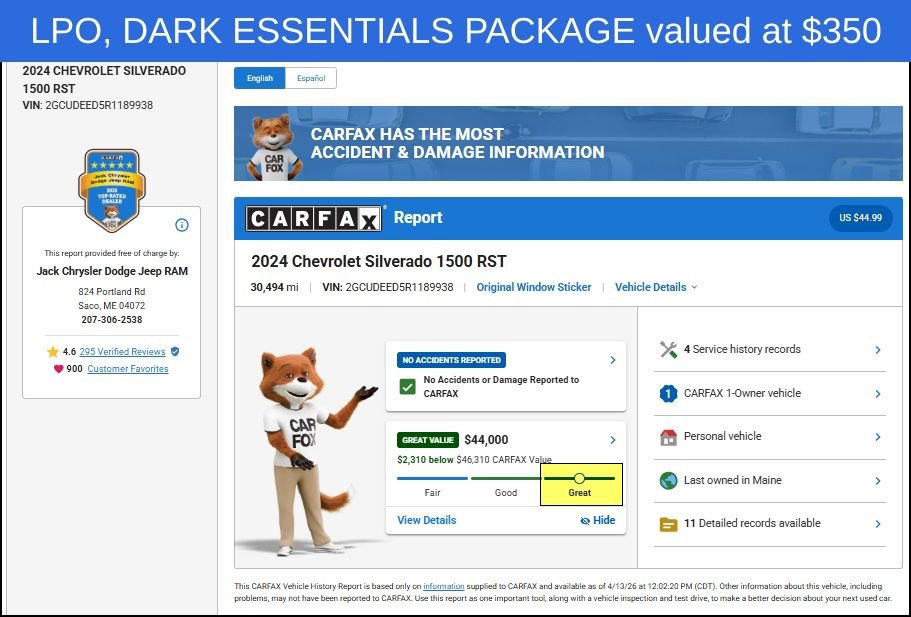Click the detailed records folder icon
The width and height of the screenshot is (911, 617).
point(669,524)
